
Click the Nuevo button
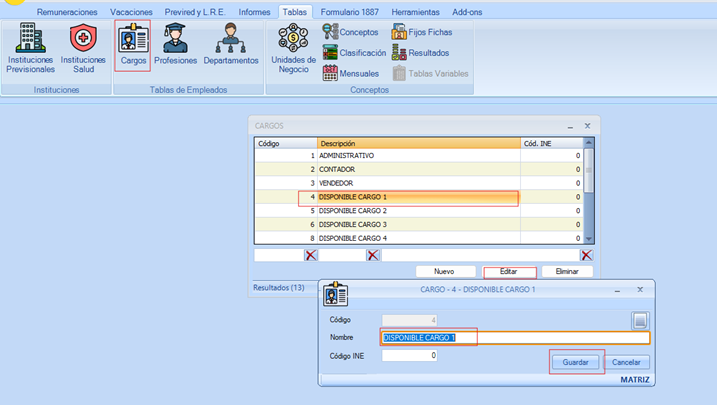tap(443, 272)
